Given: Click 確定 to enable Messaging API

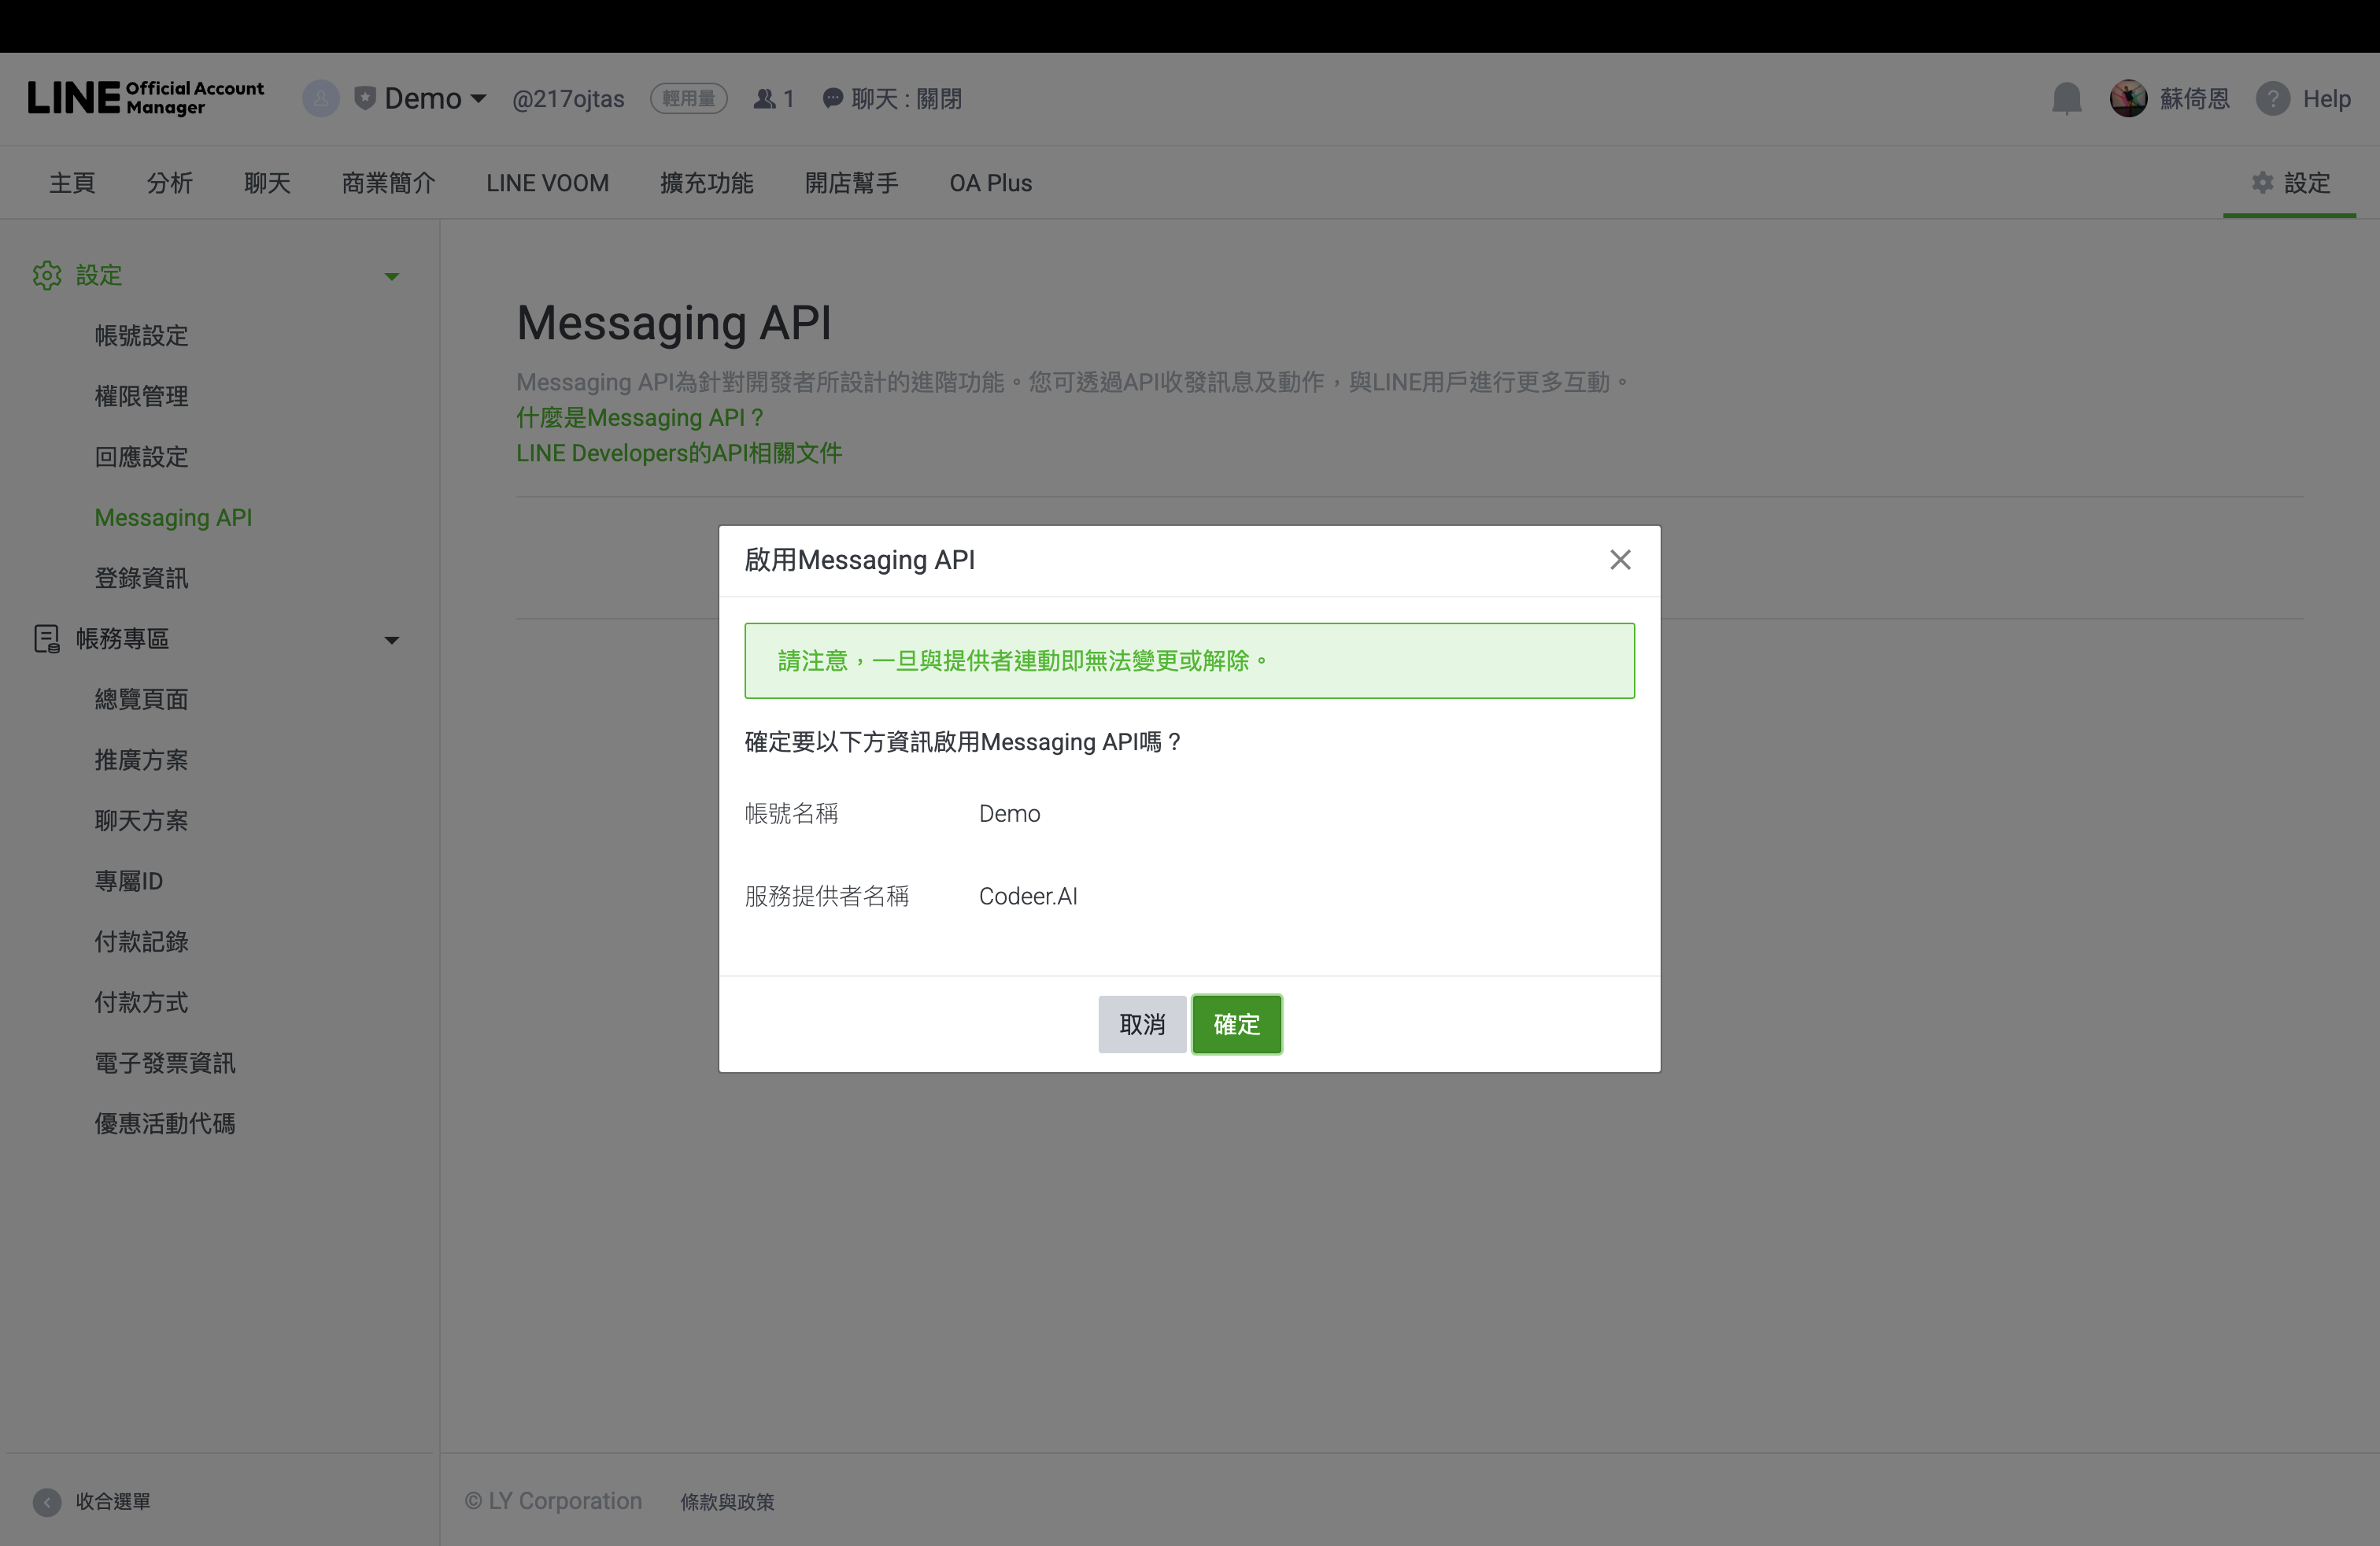Looking at the screenshot, I should 1236,1024.
